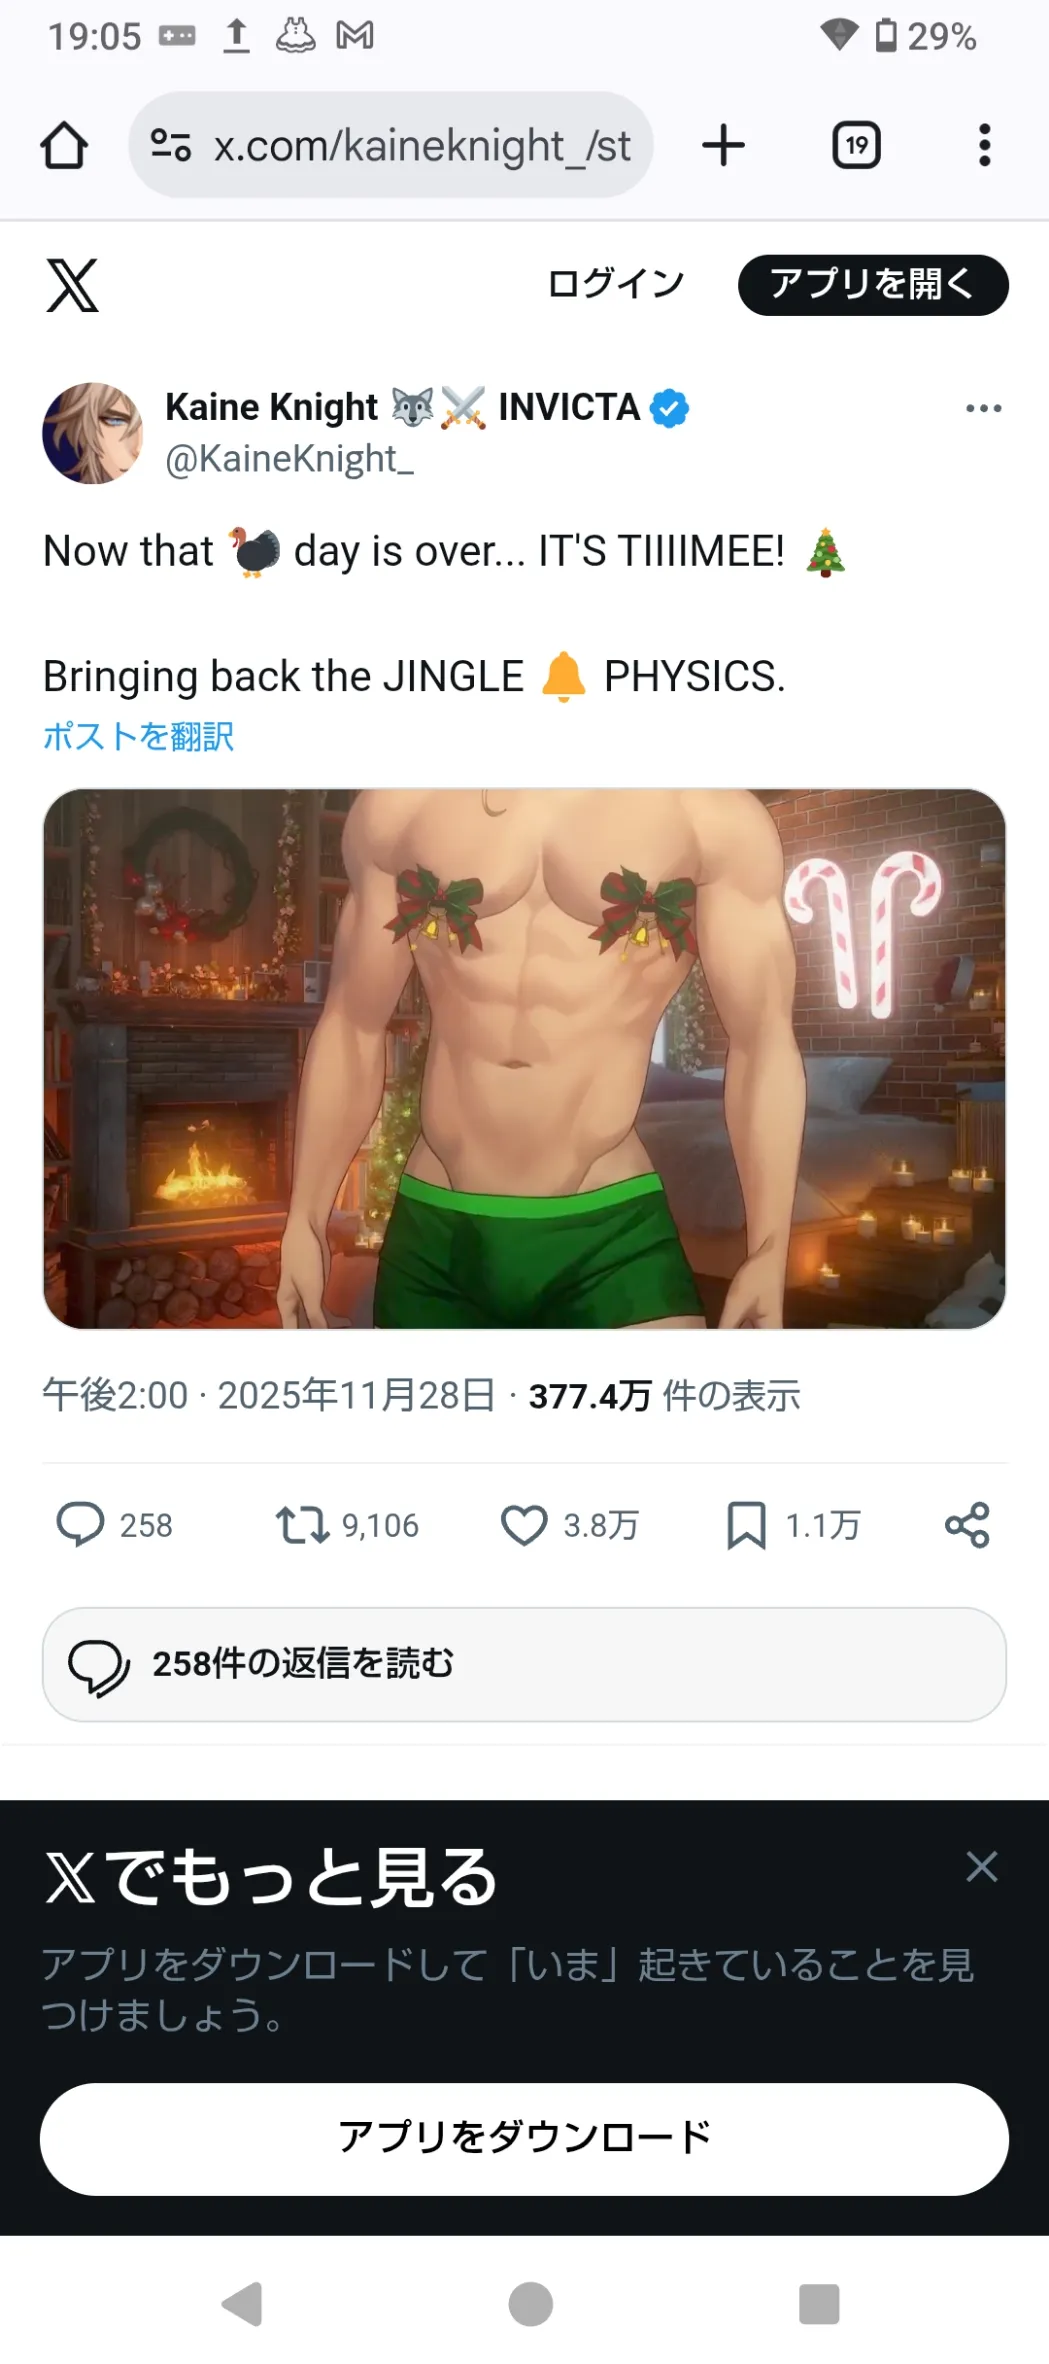Screen dimensions: 1049x2364
Task: Tap ポストを翻訳 translate post link
Action: pyautogui.click(x=138, y=736)
